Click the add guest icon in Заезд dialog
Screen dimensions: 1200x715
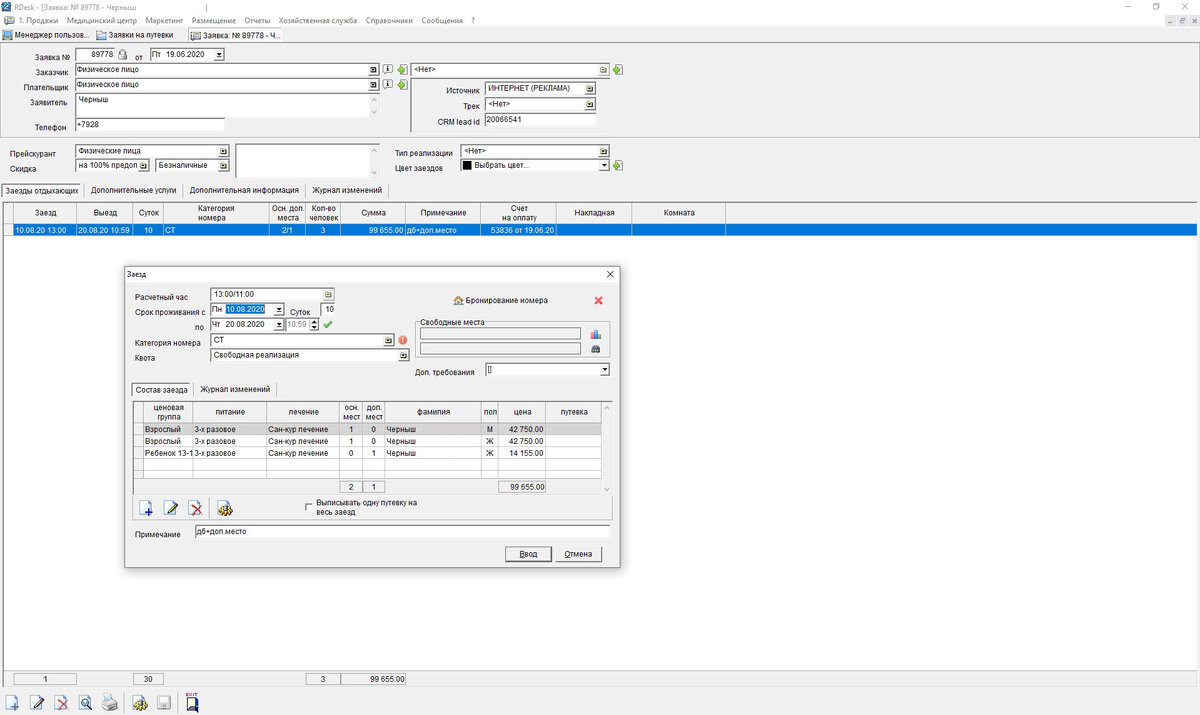[x=145, y=508]
